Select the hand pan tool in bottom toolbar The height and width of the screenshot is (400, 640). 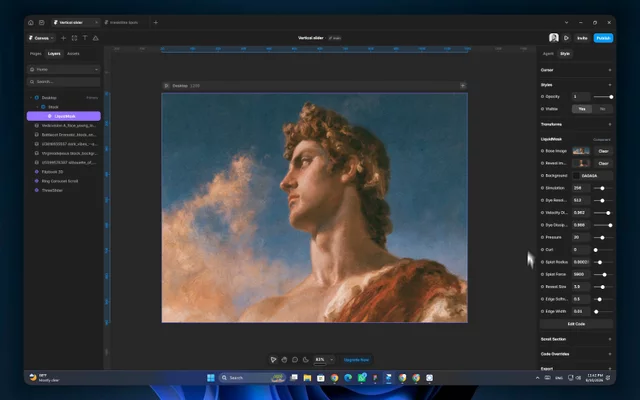pos(284,360)
